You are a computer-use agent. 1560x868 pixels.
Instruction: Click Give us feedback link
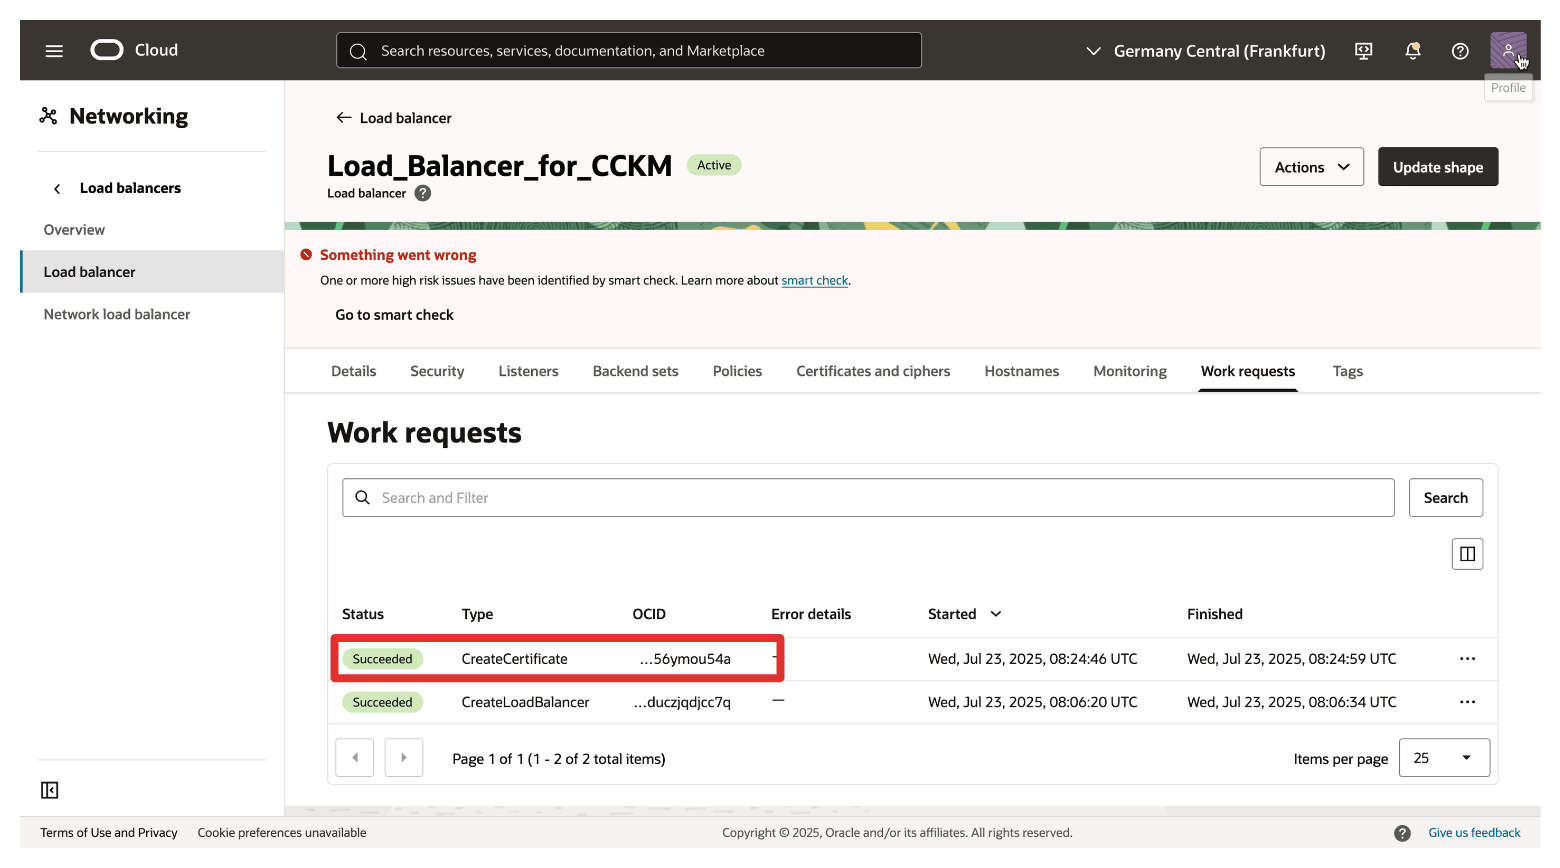pos(1474,833)
